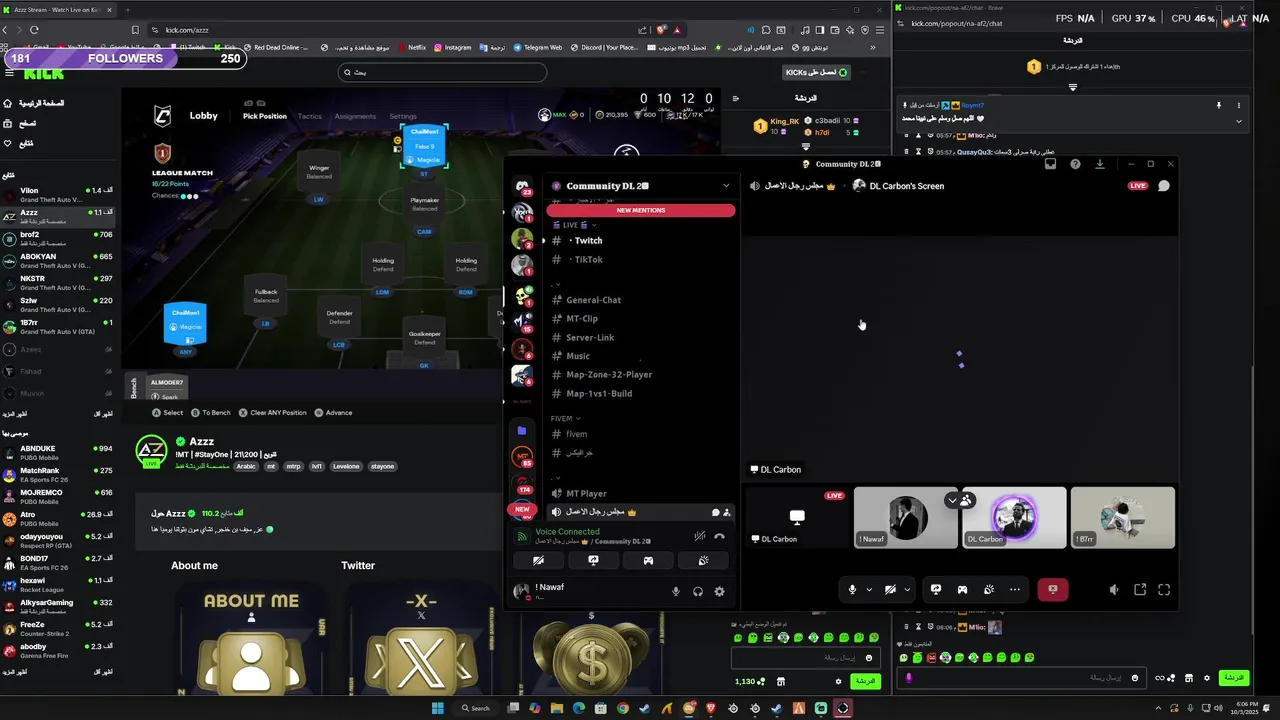Viewport: 1280px width, 720px height.
Task: Enter fullscreen for Discord stream
Action: click(x=1164, y=590)
